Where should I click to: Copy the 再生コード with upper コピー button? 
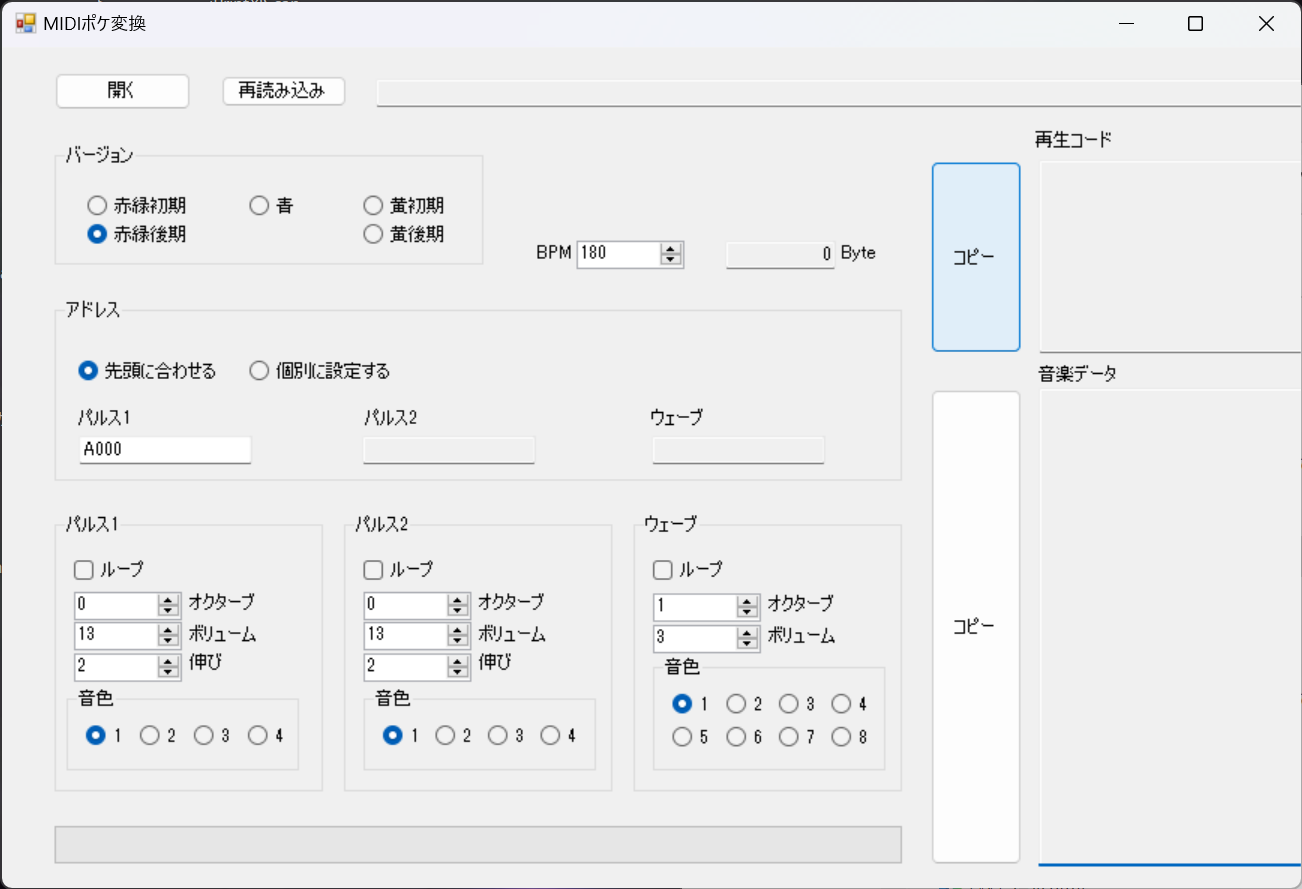coord(975,257)
